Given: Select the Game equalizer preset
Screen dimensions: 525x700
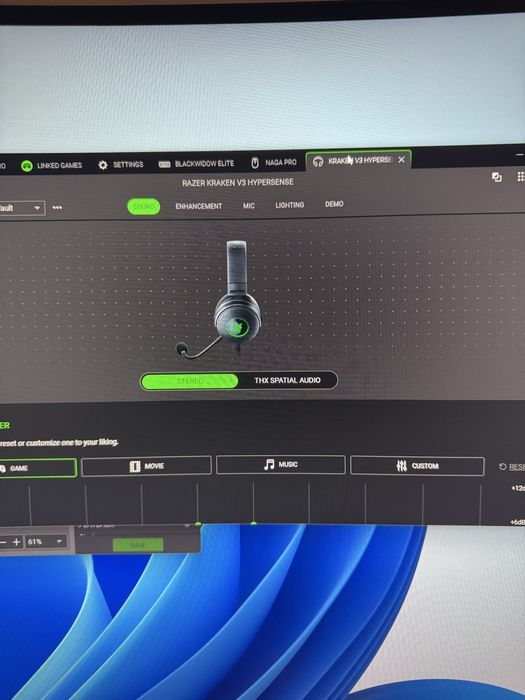Looking at the screenshot, I should [38, 468].
